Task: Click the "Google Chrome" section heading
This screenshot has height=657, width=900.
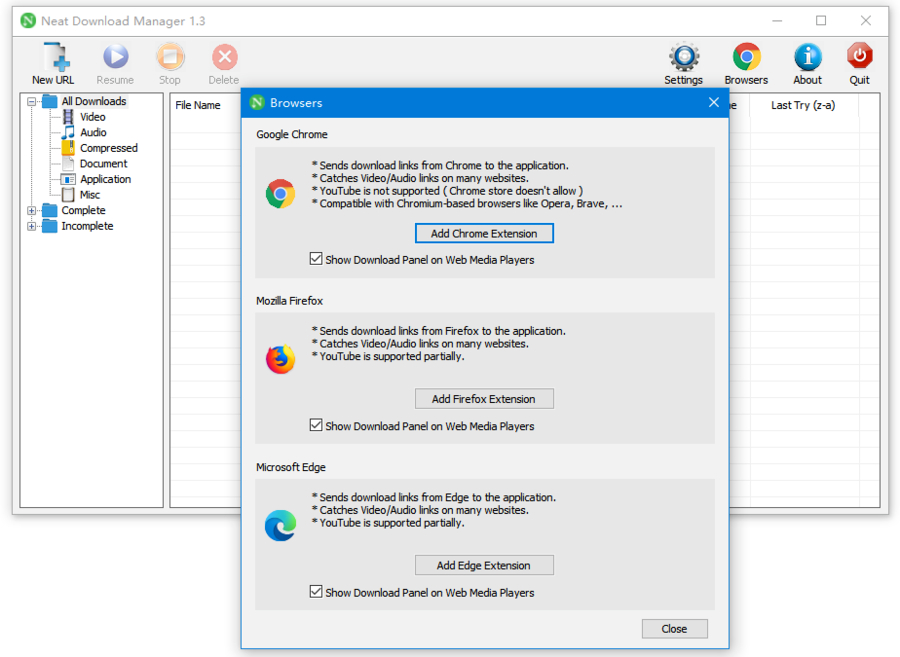Action: point(292,134)
